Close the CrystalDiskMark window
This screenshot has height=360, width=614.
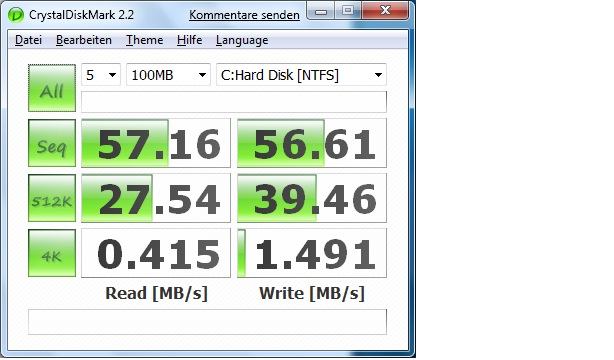[x=385, y=11]
